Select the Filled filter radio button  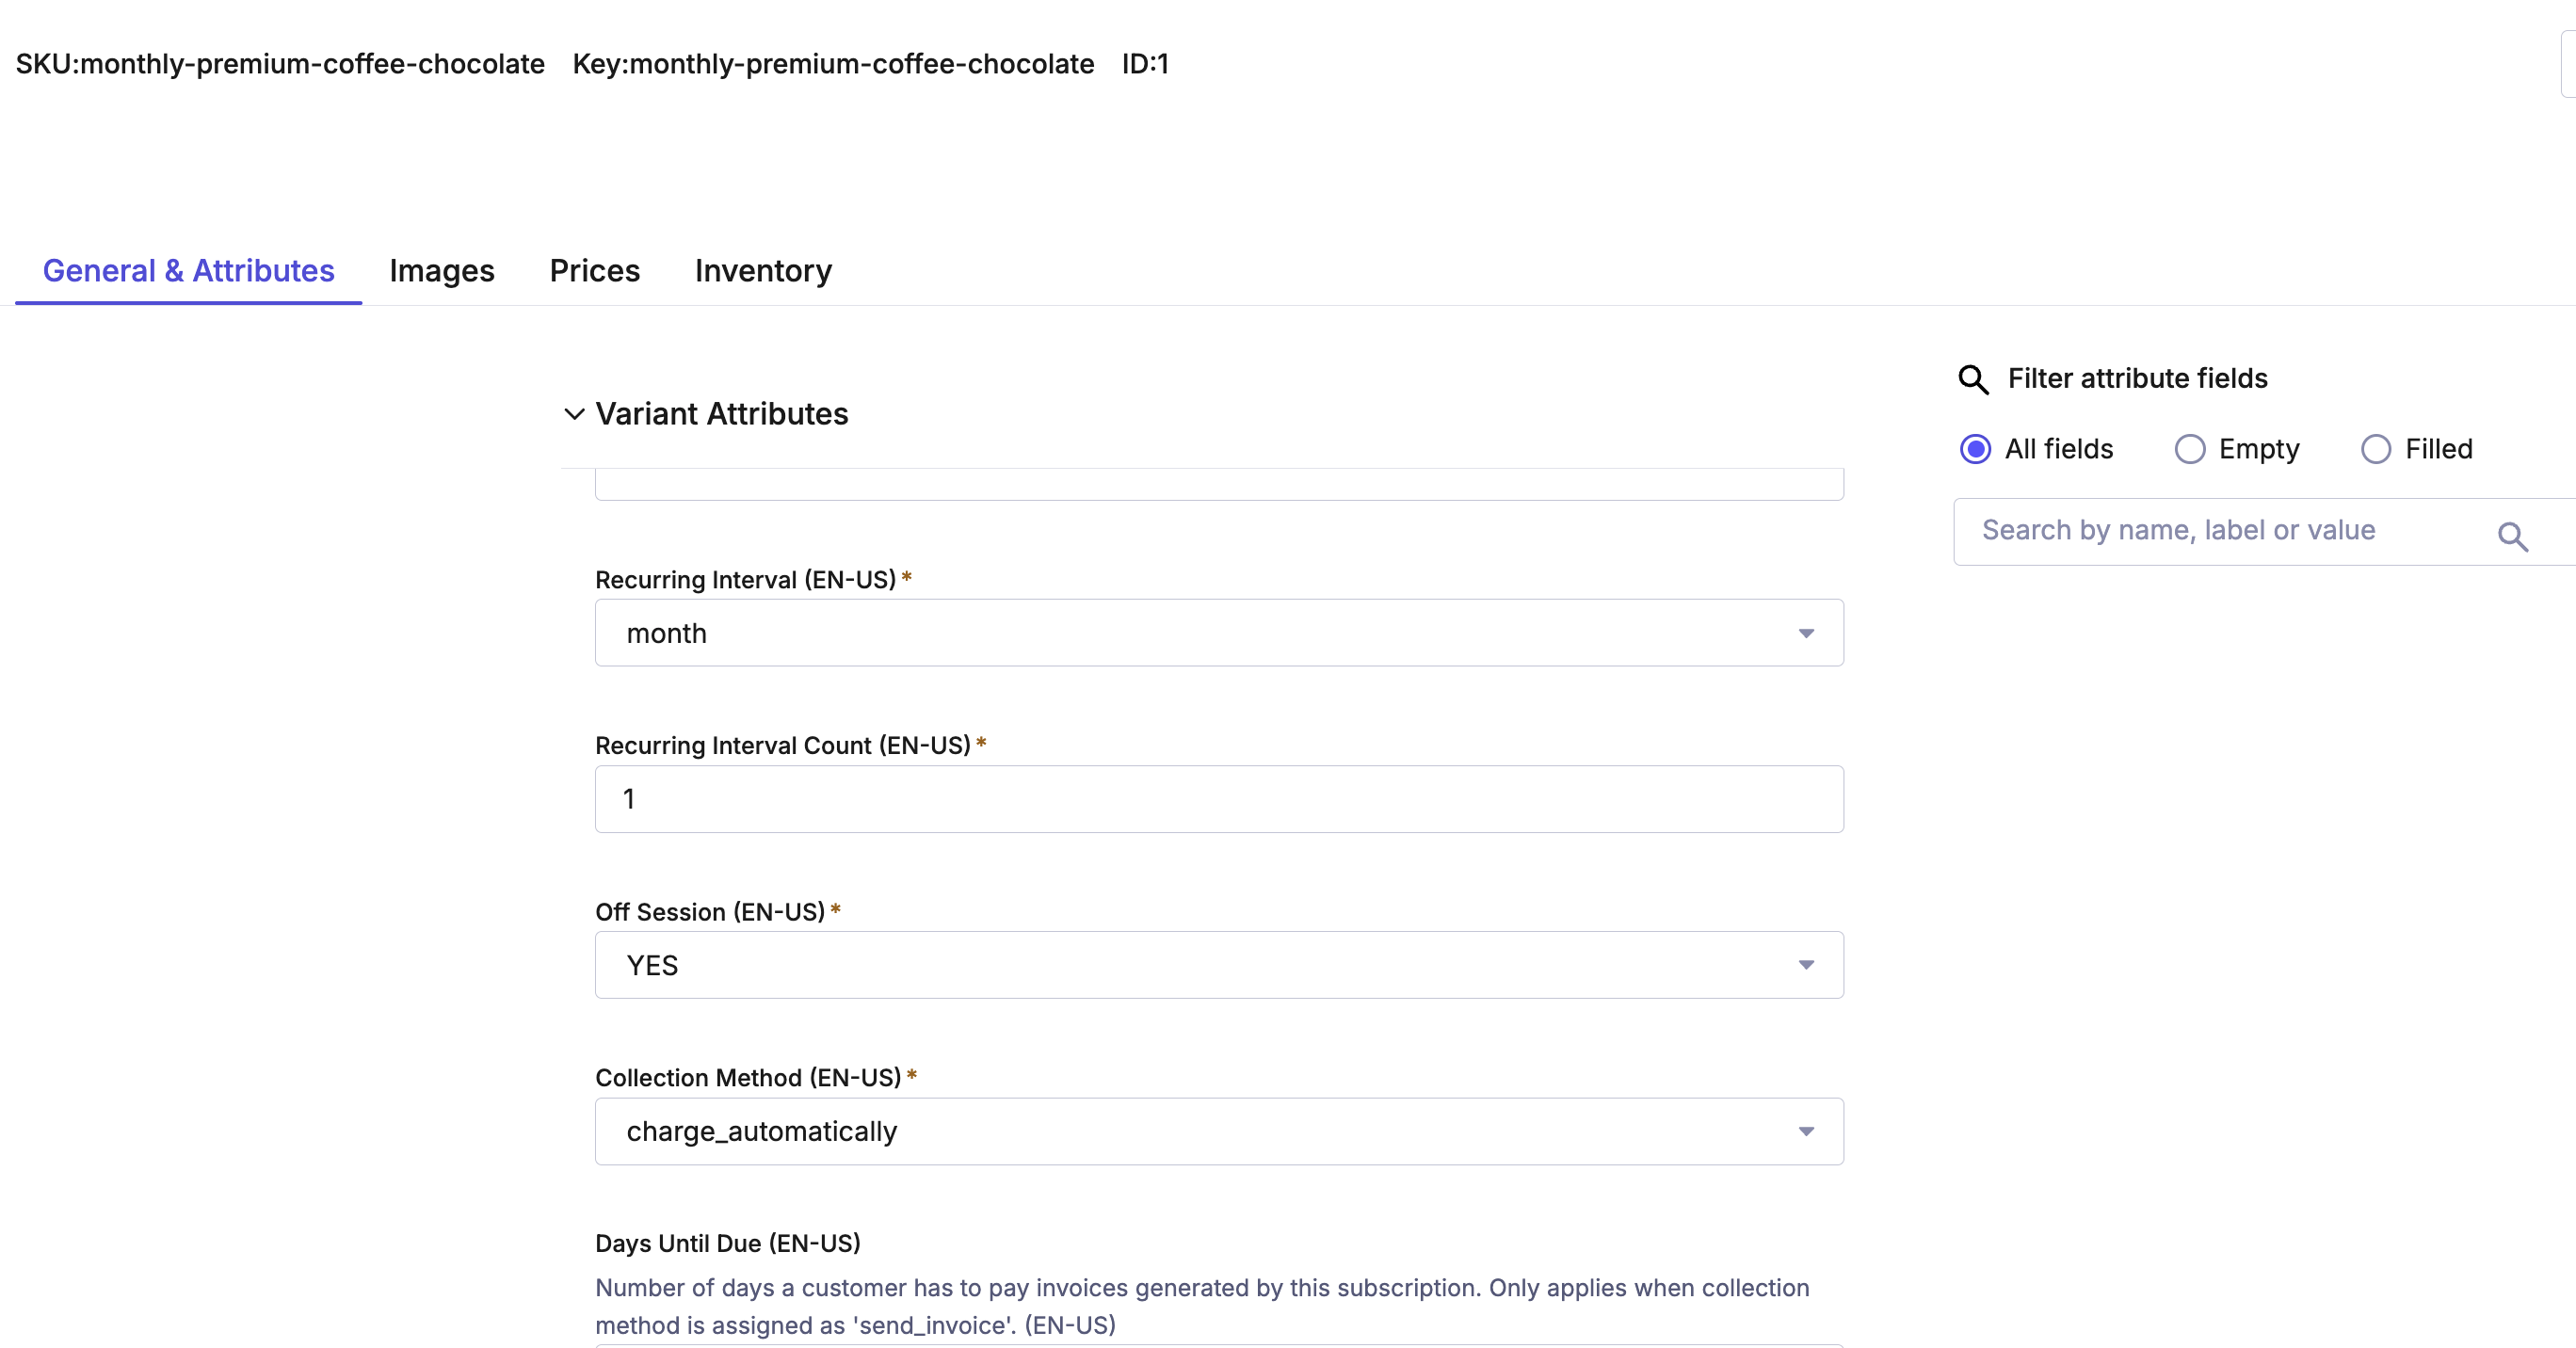pyautogui.click(x=2376, y=449)
